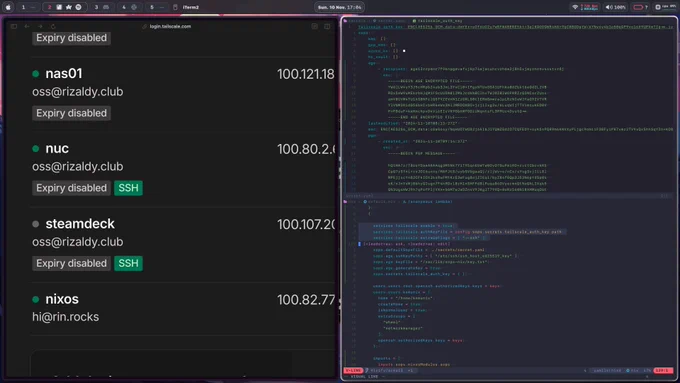Click the browser tab overview icon
The image size is (680, 383).
click(x=327, y=26)
